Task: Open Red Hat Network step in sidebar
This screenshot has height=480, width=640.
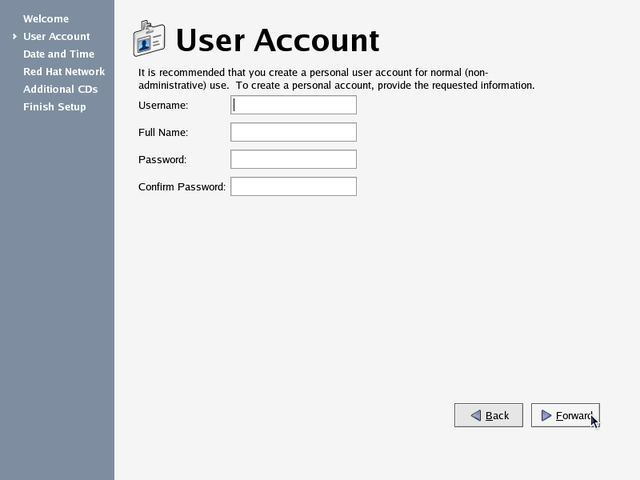Action: point(64,71)
